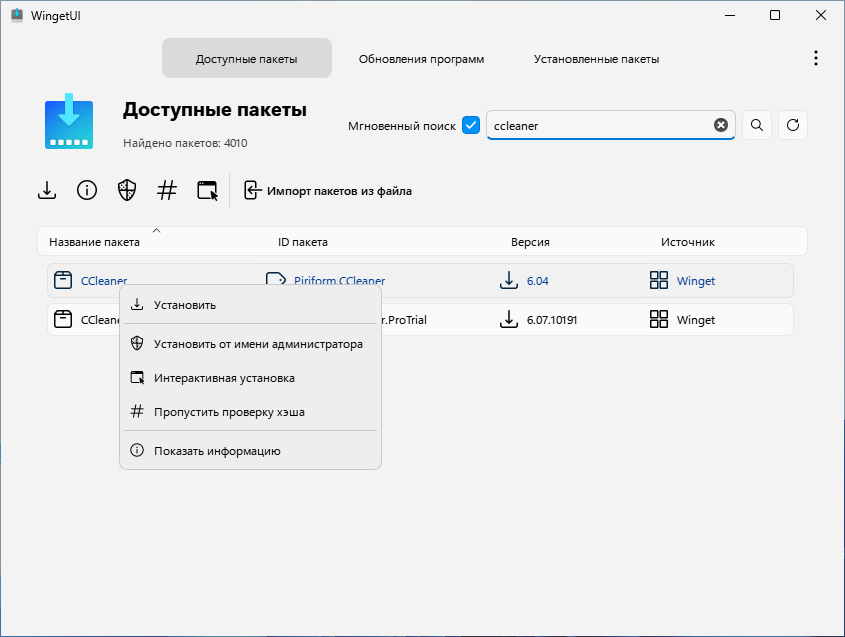Switch to Доступные пакеты tab
Screen dimensions: 845x637
[x=247, y=58]
